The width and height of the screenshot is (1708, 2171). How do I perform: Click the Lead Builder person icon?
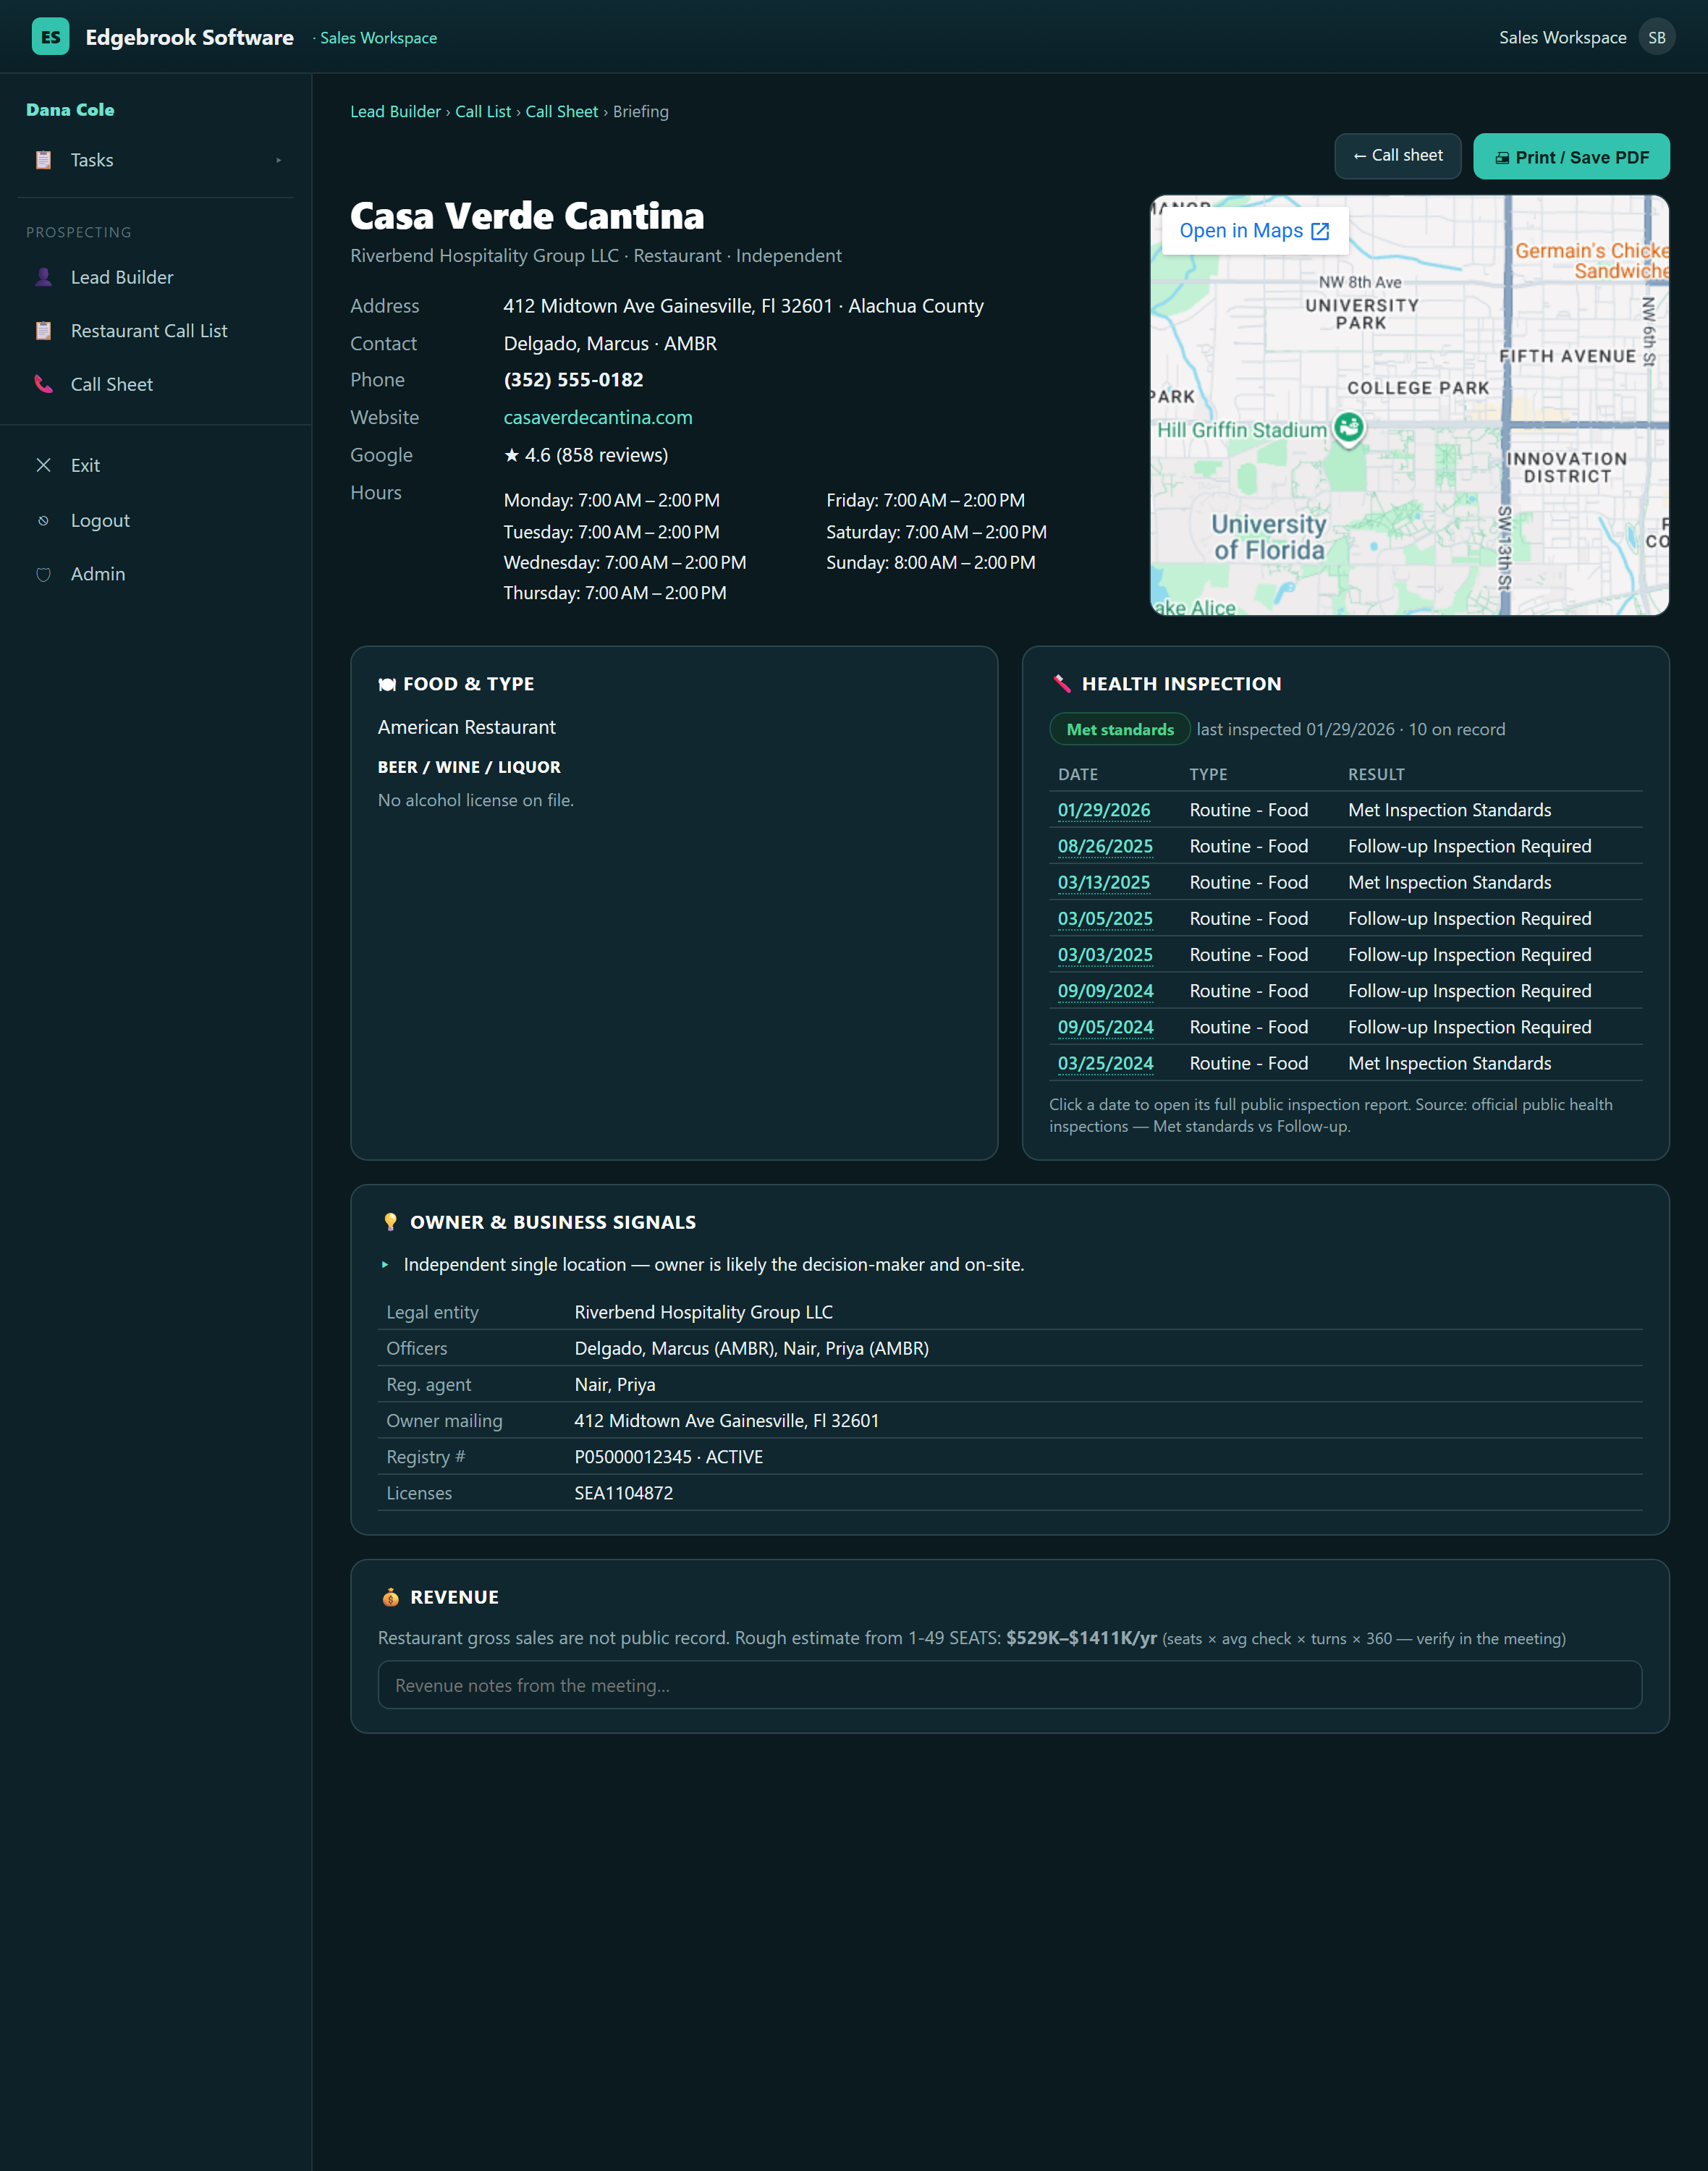point(43,277)
